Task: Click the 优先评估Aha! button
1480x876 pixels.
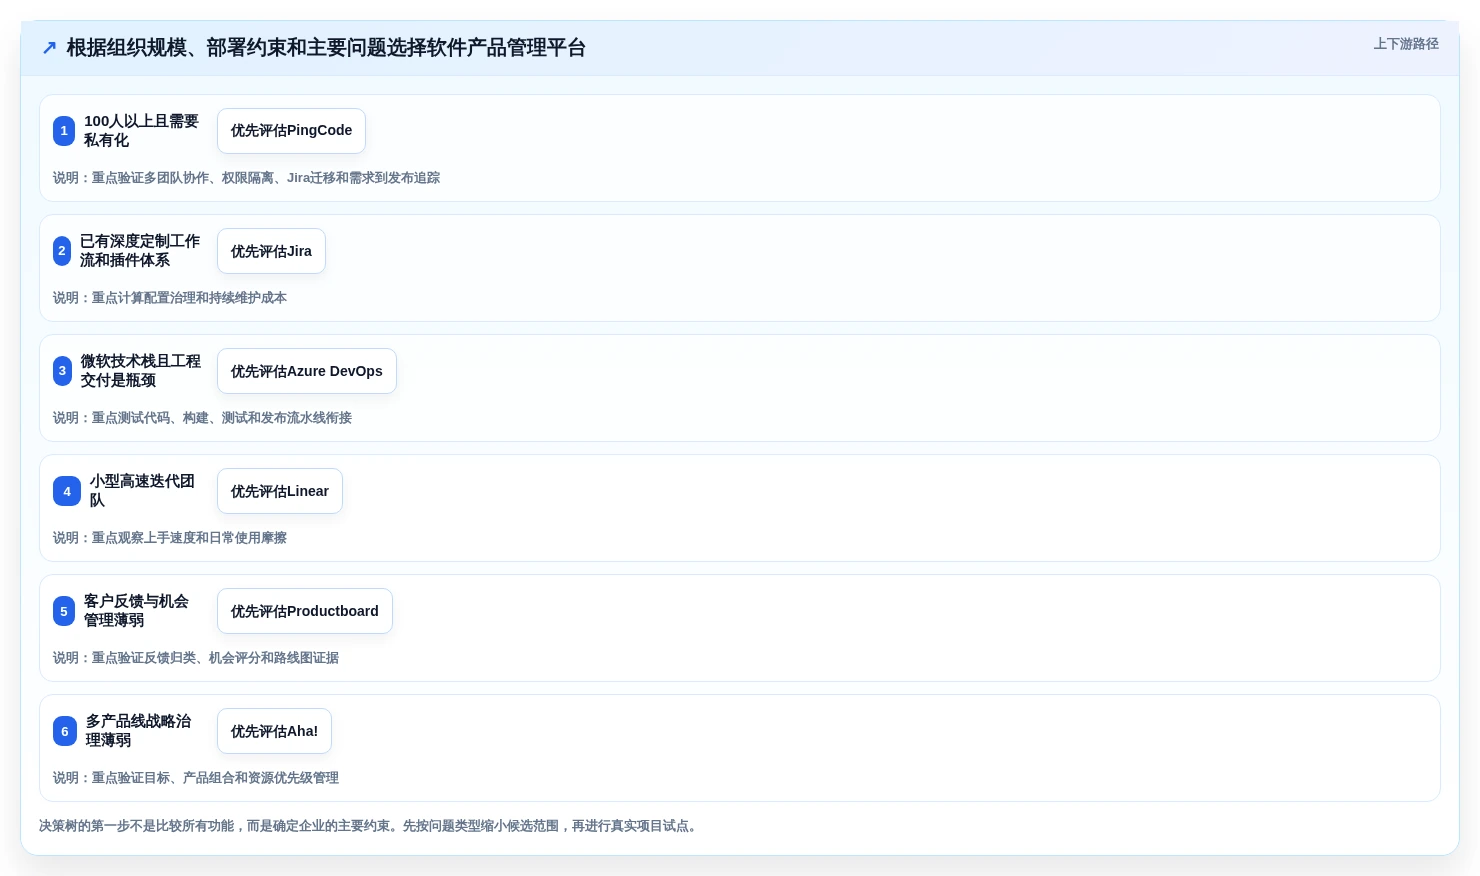Action: pos(274,731)
